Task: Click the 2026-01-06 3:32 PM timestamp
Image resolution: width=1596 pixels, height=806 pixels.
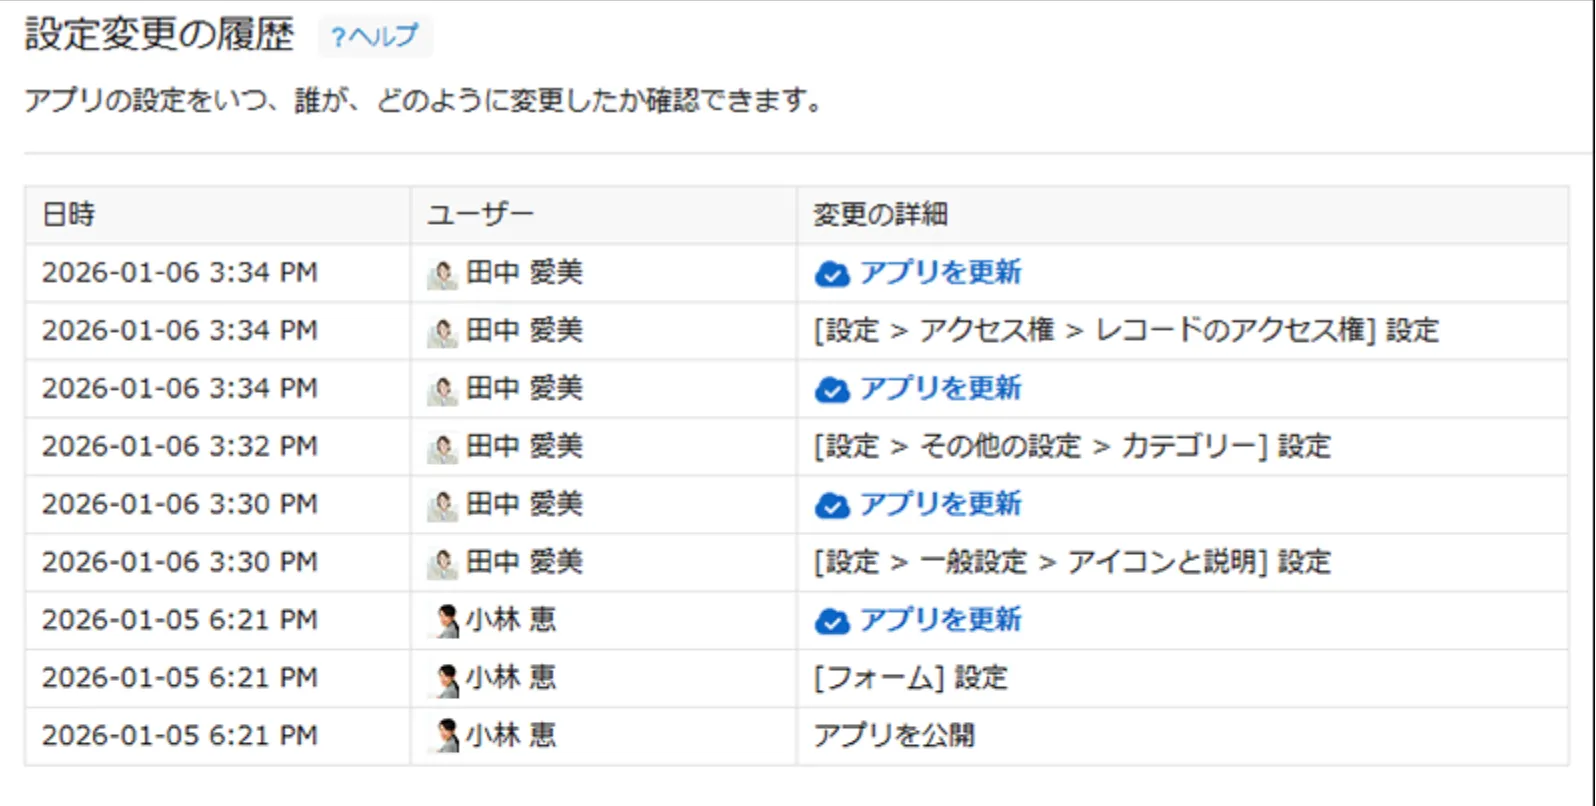Action: [180, 446]
